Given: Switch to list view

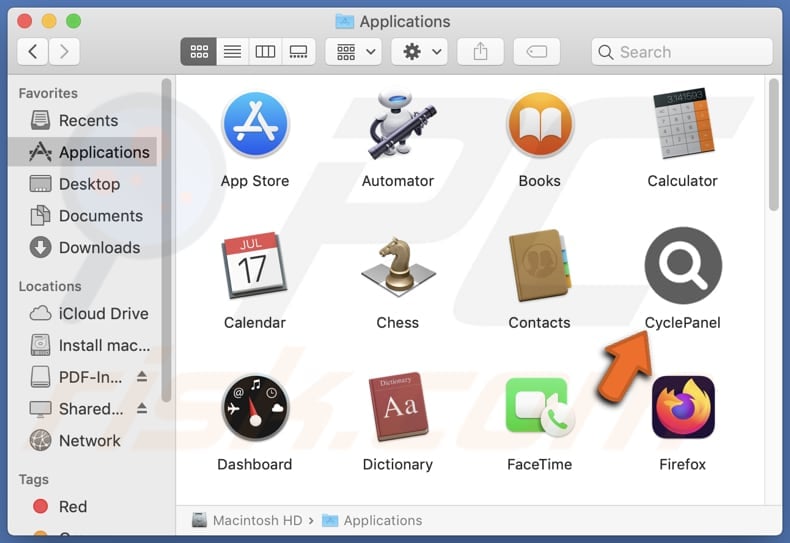Looking at the screenshot, I should click(x=232, y=51).
